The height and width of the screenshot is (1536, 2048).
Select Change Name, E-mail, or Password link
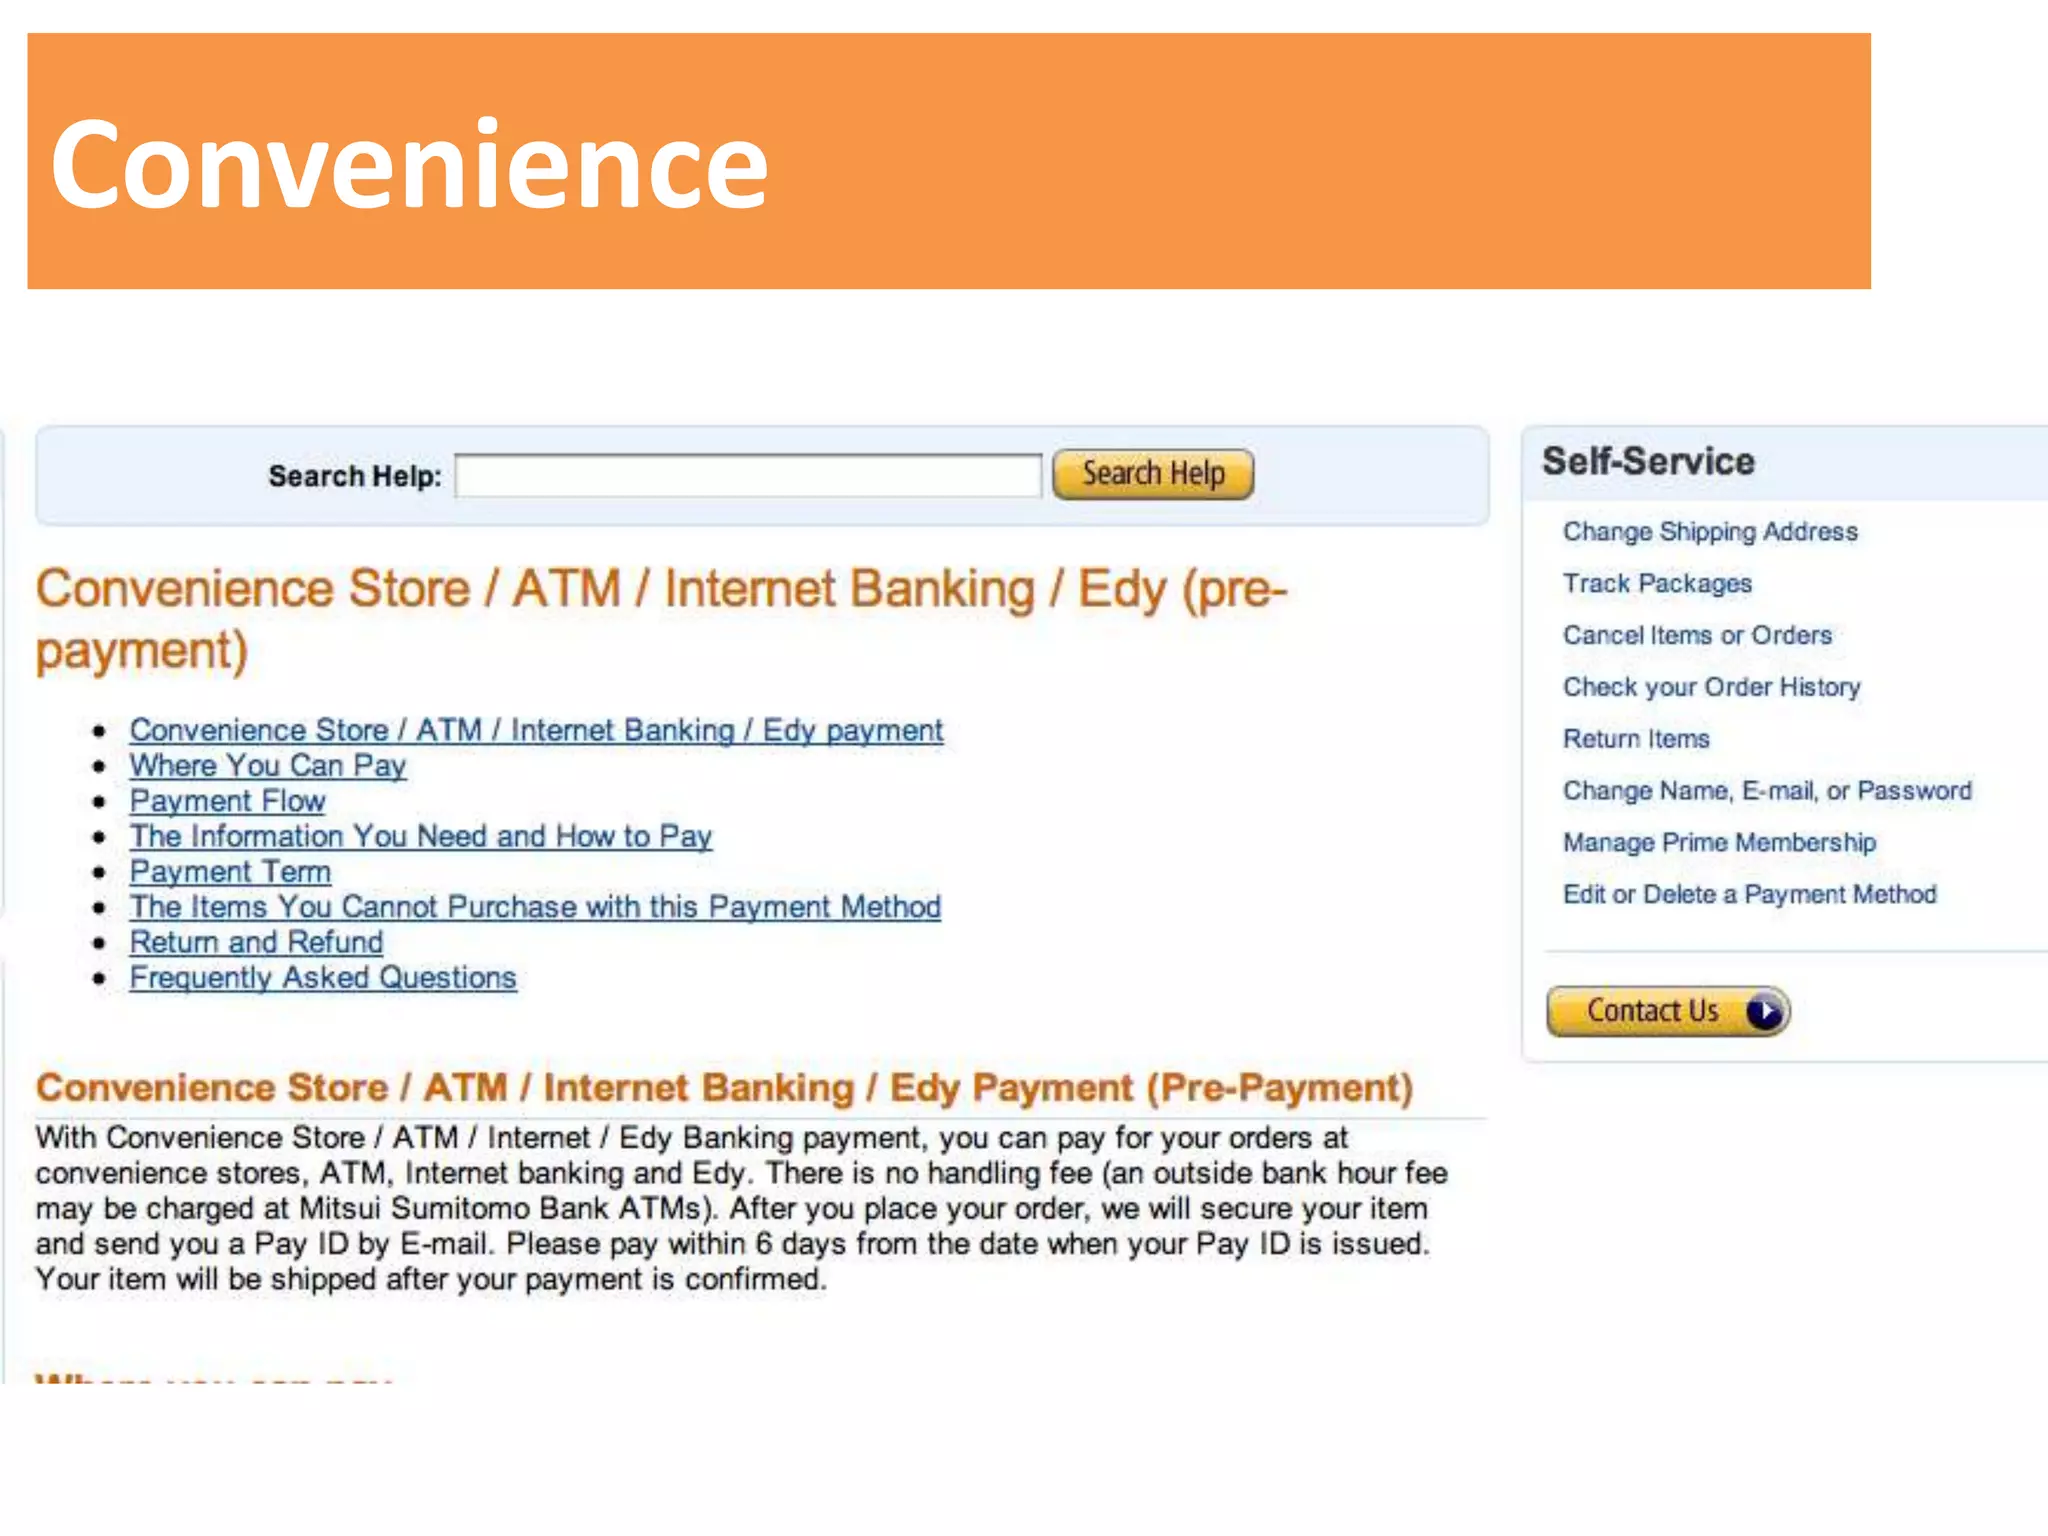click(x=1767, y=791)
